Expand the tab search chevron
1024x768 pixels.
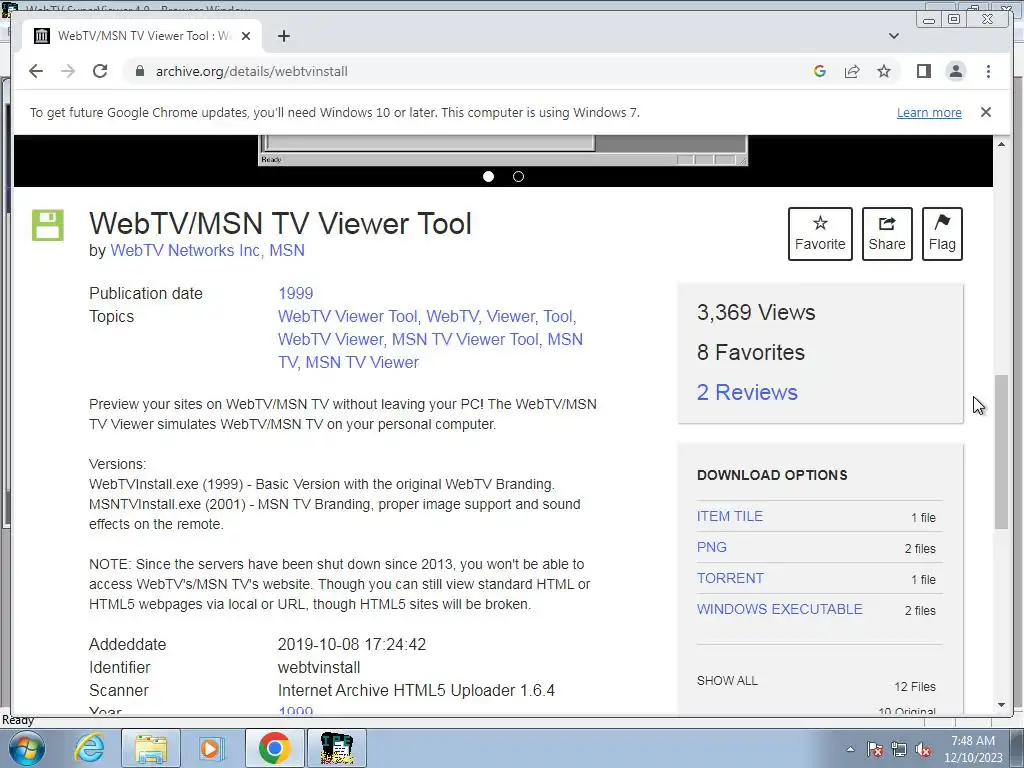click(x=894, y=36)
